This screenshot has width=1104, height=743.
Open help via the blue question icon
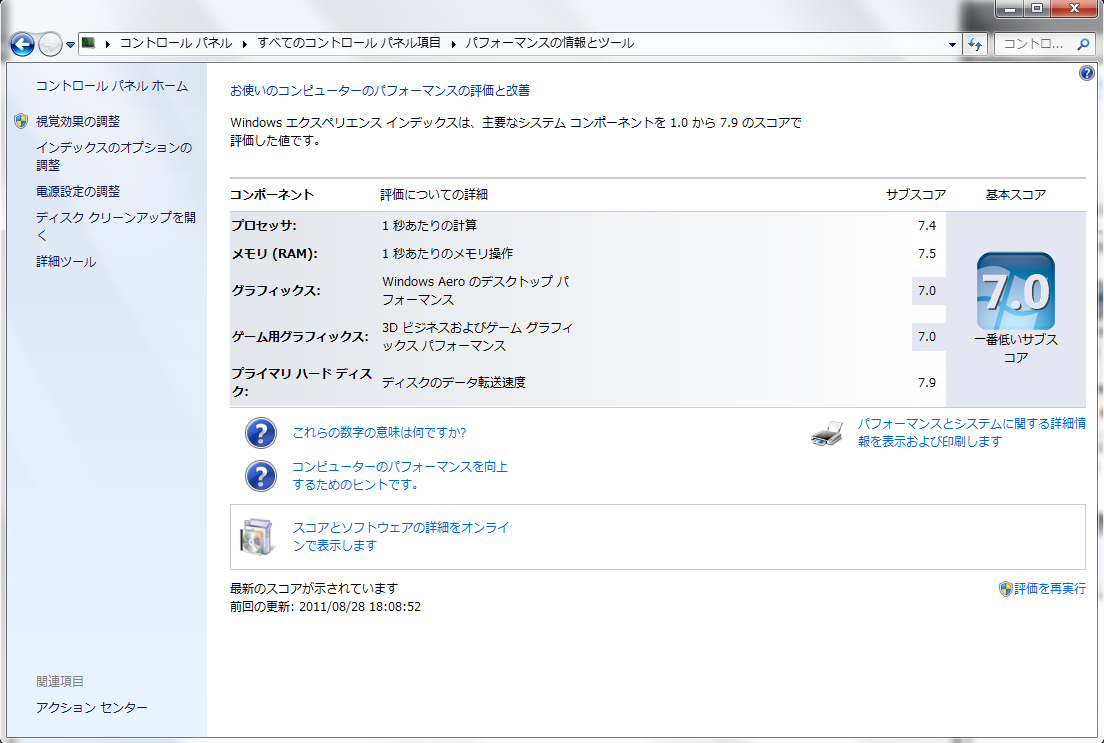click(1086, 73)
